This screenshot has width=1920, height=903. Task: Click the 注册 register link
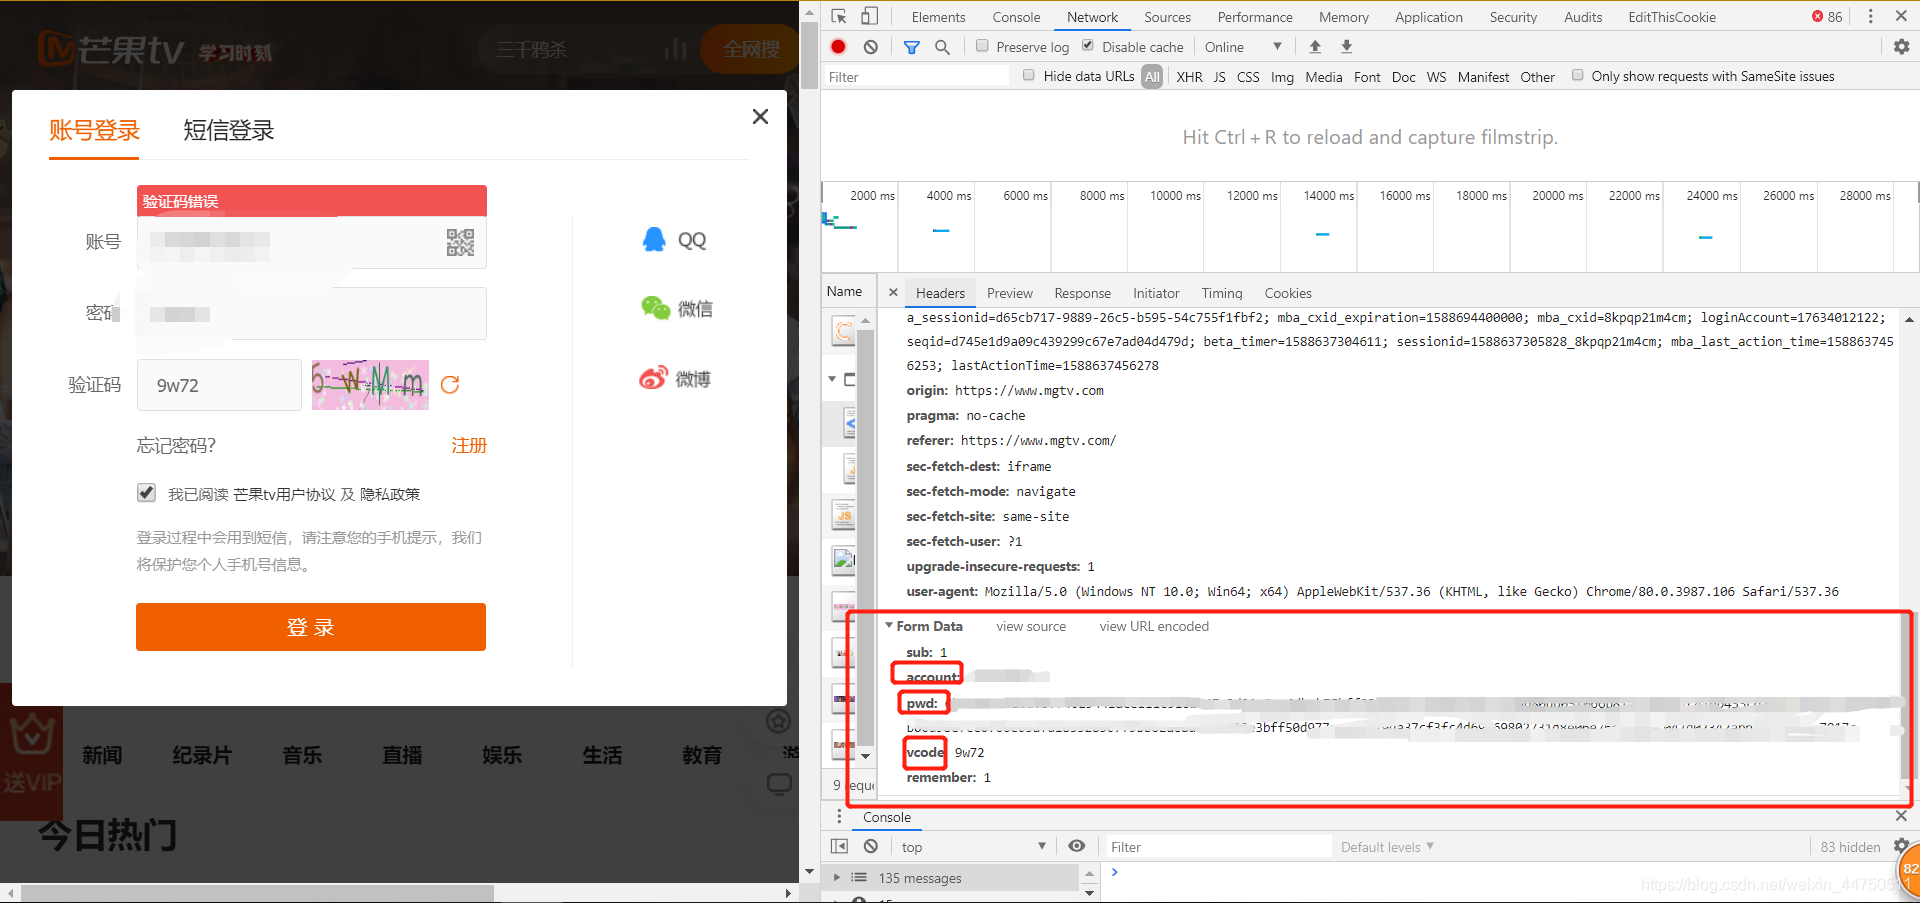(x=468, y=446)
